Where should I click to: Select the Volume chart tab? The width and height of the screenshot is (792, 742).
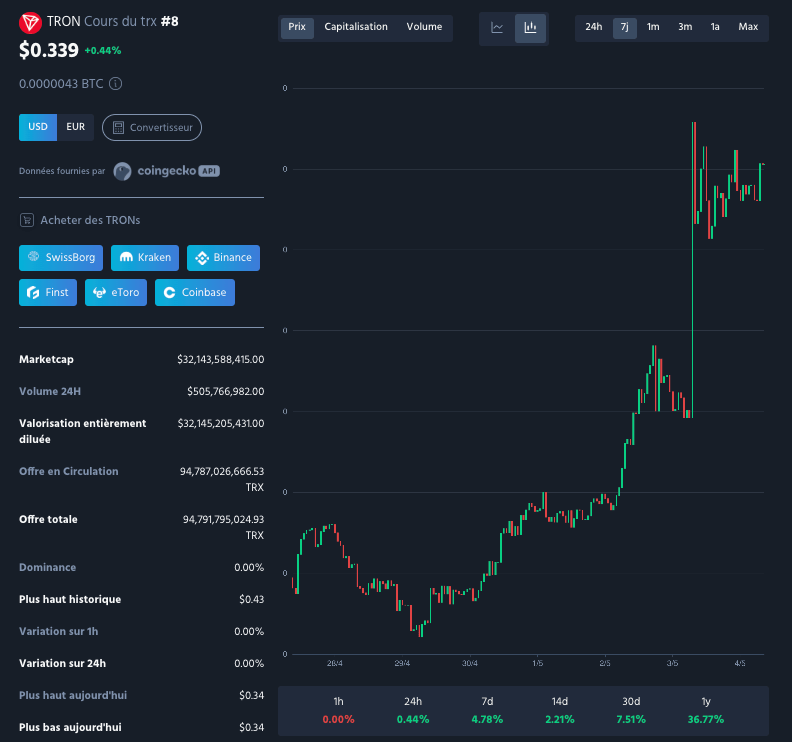click(x=424, y=27)
